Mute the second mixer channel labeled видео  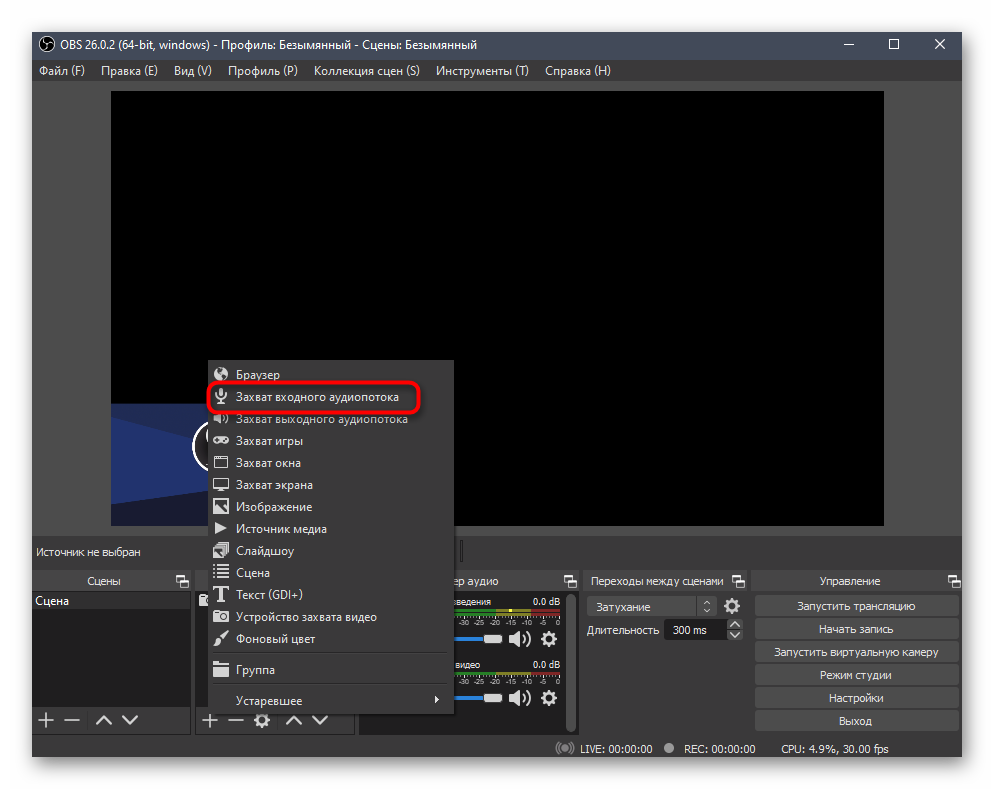pos(520,698)
